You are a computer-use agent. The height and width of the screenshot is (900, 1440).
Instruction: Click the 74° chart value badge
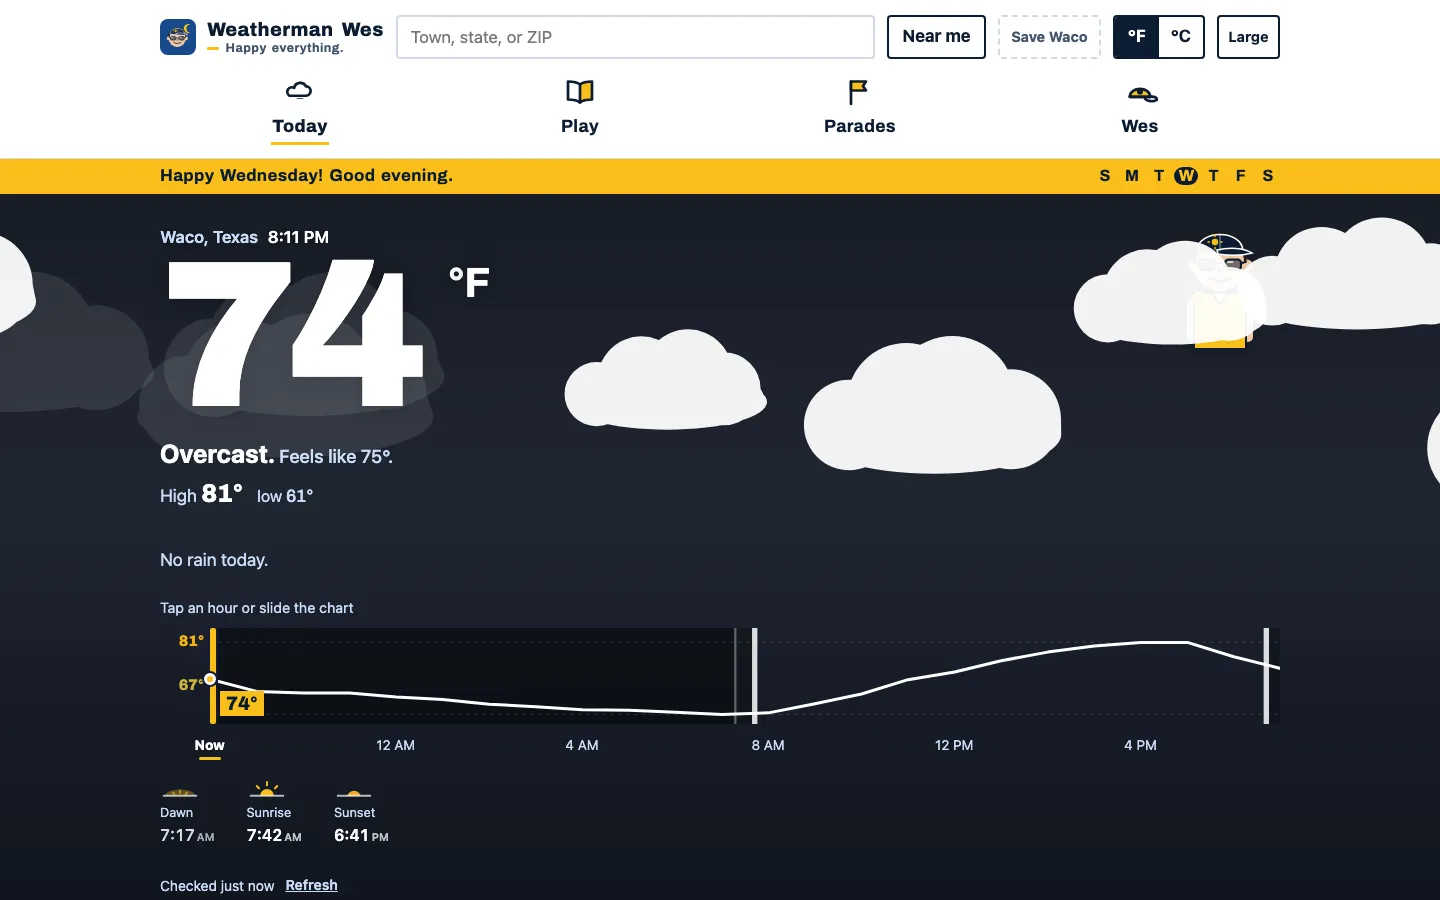pyautogui.click(x=242, y=703)
